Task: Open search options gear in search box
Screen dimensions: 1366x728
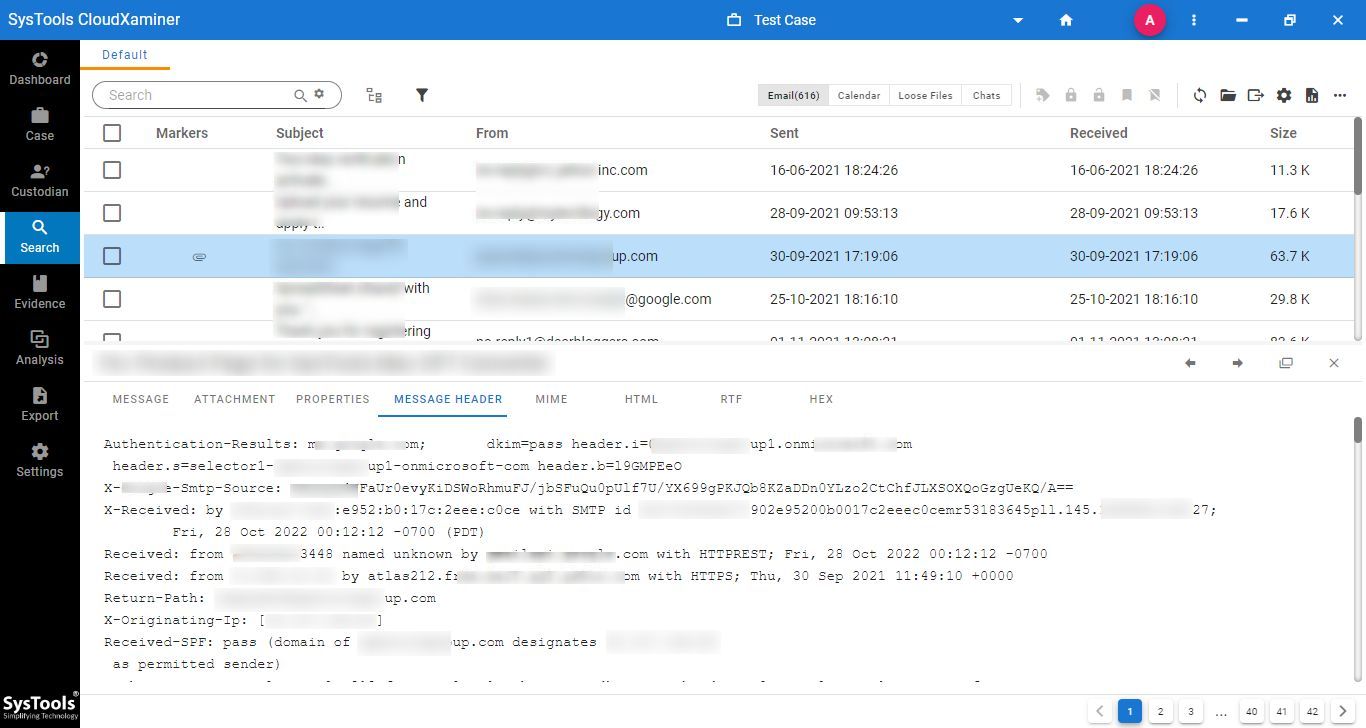Action: pyautogui.click(x=320, y=94)
